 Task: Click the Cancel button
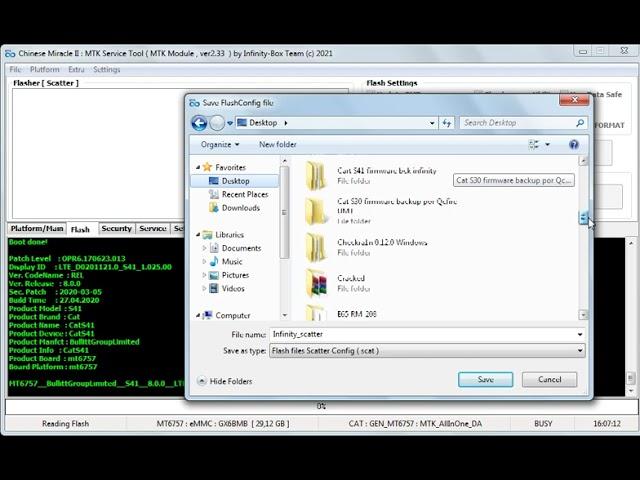pos(549,380)
